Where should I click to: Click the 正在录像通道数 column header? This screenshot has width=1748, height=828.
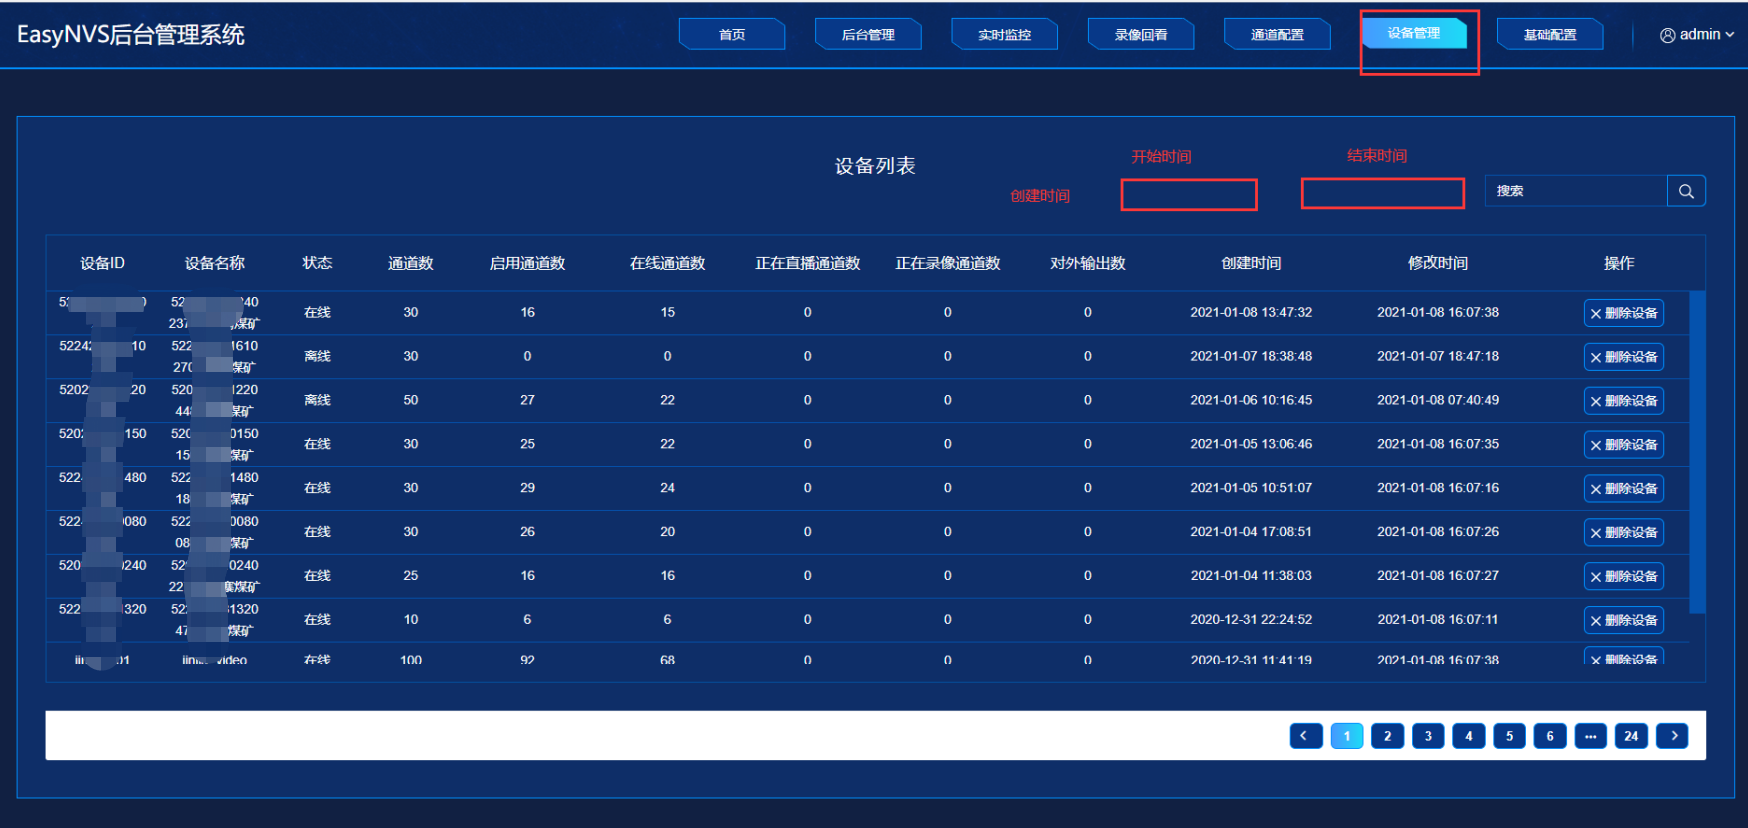coord(948,263)
